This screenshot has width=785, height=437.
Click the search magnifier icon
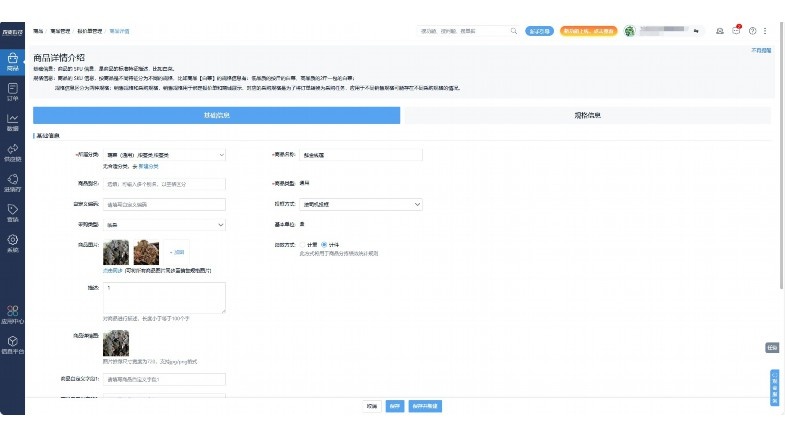[x=514, y=31]
